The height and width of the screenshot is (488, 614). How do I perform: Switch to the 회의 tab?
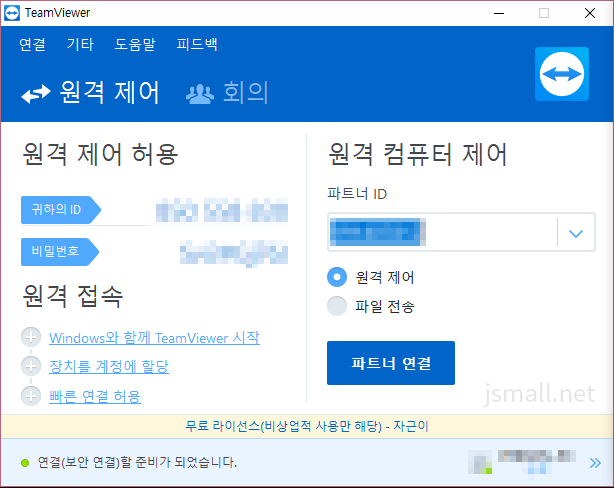point(227,93)
